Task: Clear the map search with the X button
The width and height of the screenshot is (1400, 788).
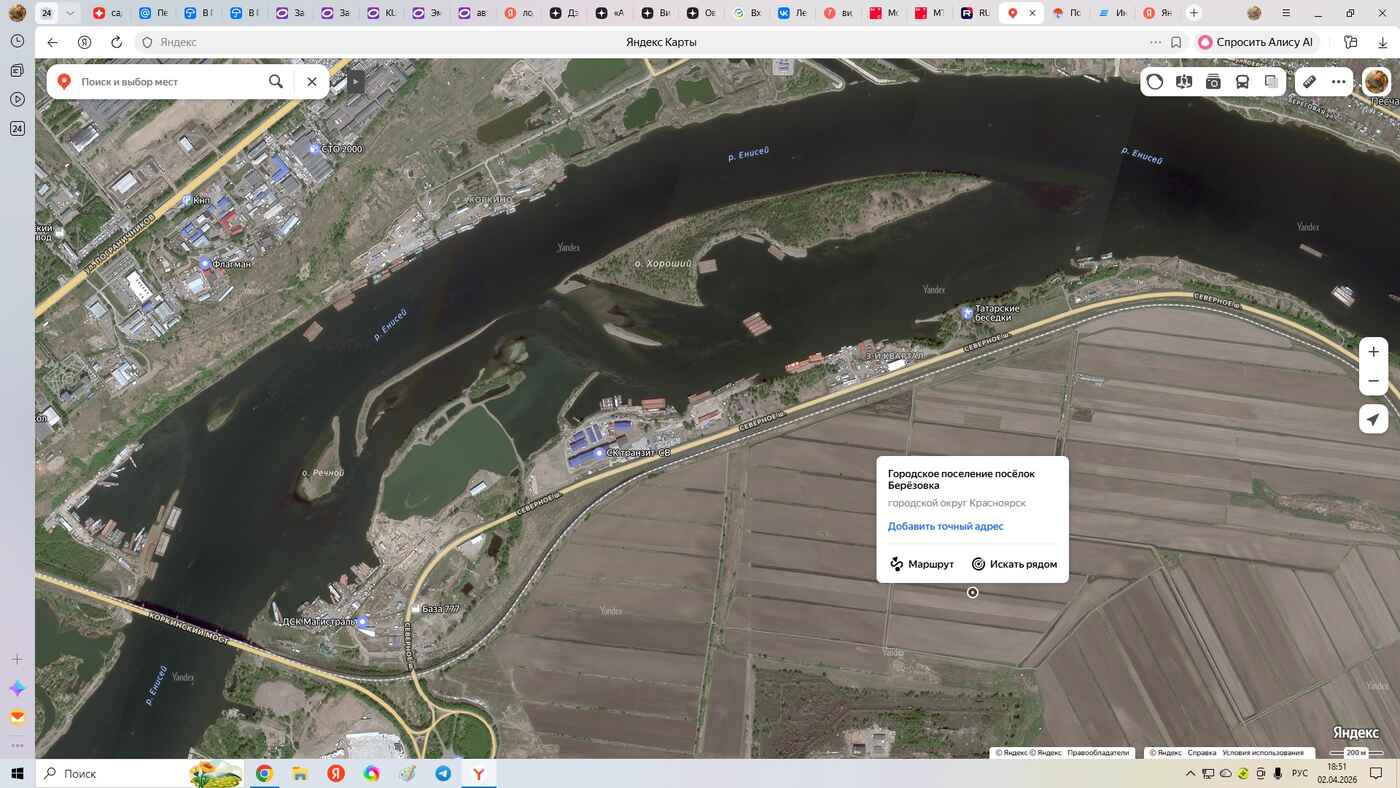Action: [312, 82]
